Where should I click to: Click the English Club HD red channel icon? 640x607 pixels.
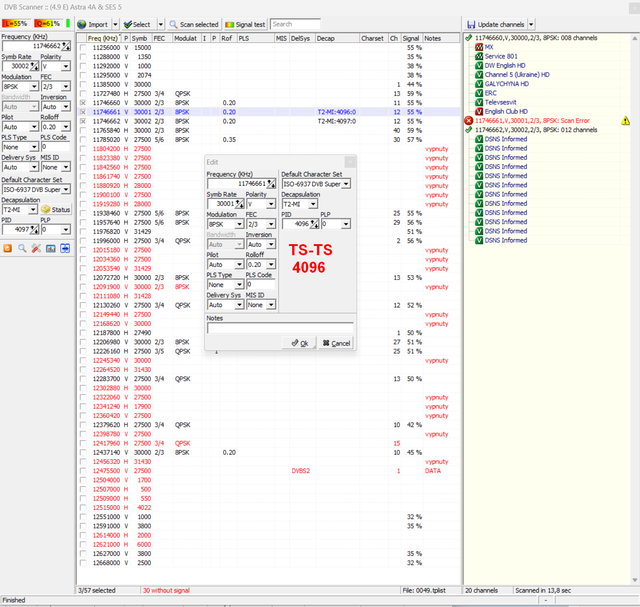pyautogui.click(x=479, y=111)
